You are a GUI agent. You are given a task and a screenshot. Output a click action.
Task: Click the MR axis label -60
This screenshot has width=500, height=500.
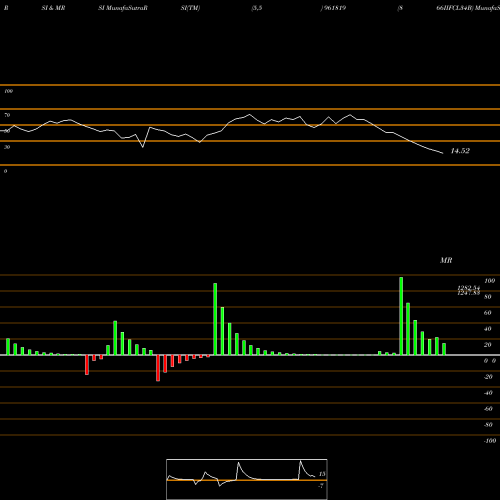(x=488, y=409)
